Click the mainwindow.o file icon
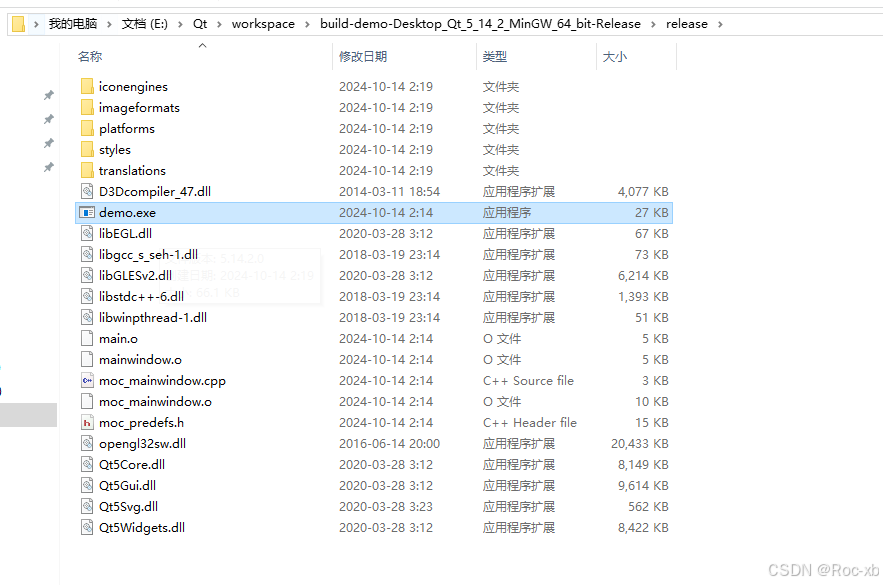This screenshot has height=585, width=883. [87, 359]
